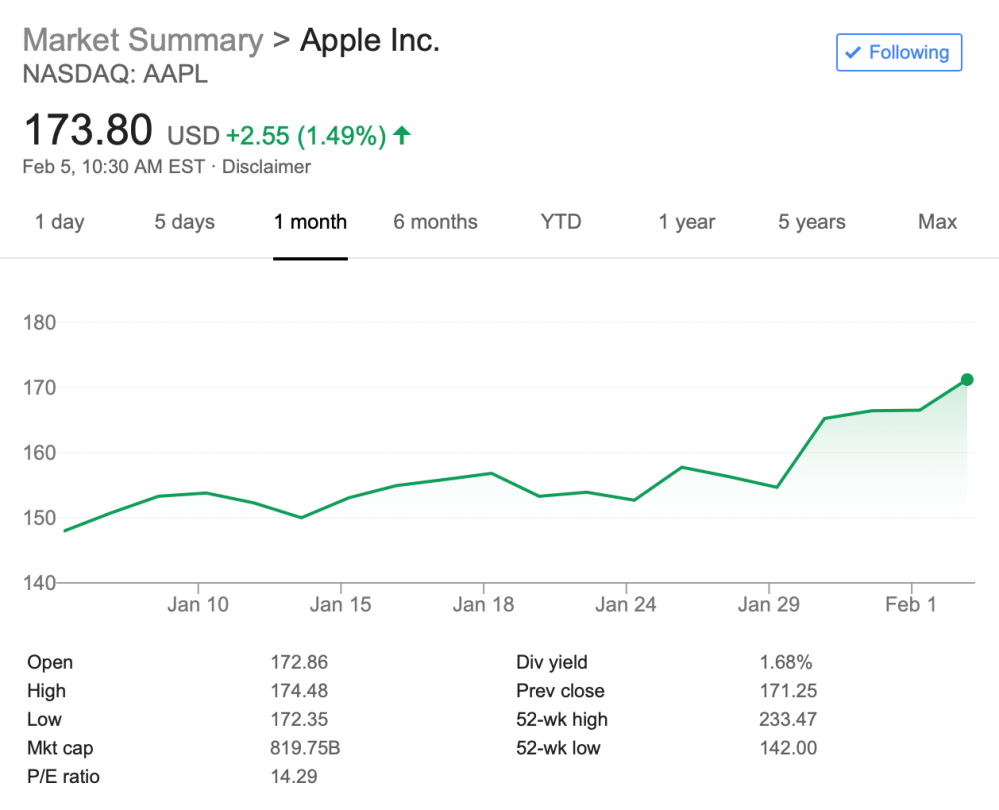
Task: Toggle the Following state for Apple Inc.
Action: point(897,52)
